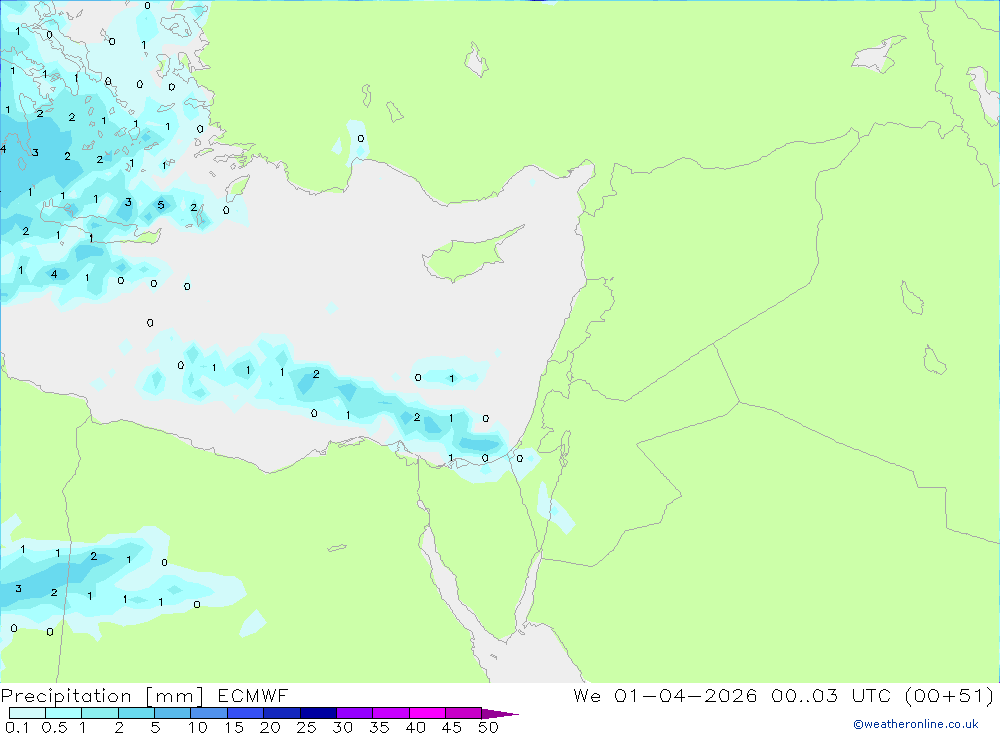Viewport: 1000px width, 733px height.
Task: Click the legend label "40"
Action: click(416, 727)
